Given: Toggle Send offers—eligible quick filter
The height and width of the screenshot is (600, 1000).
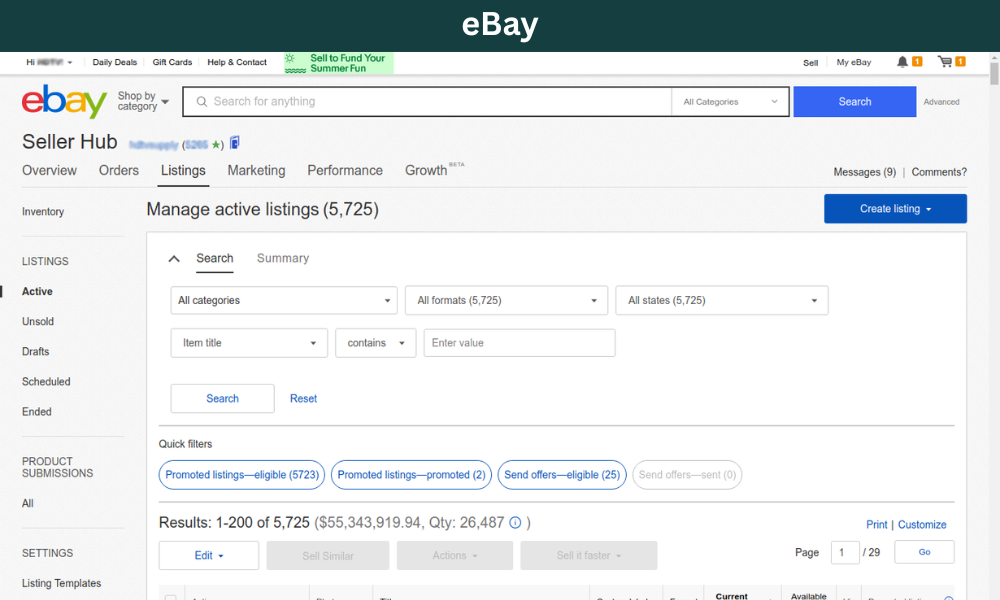Looking at the screenshot, I should tap(562, 475).
